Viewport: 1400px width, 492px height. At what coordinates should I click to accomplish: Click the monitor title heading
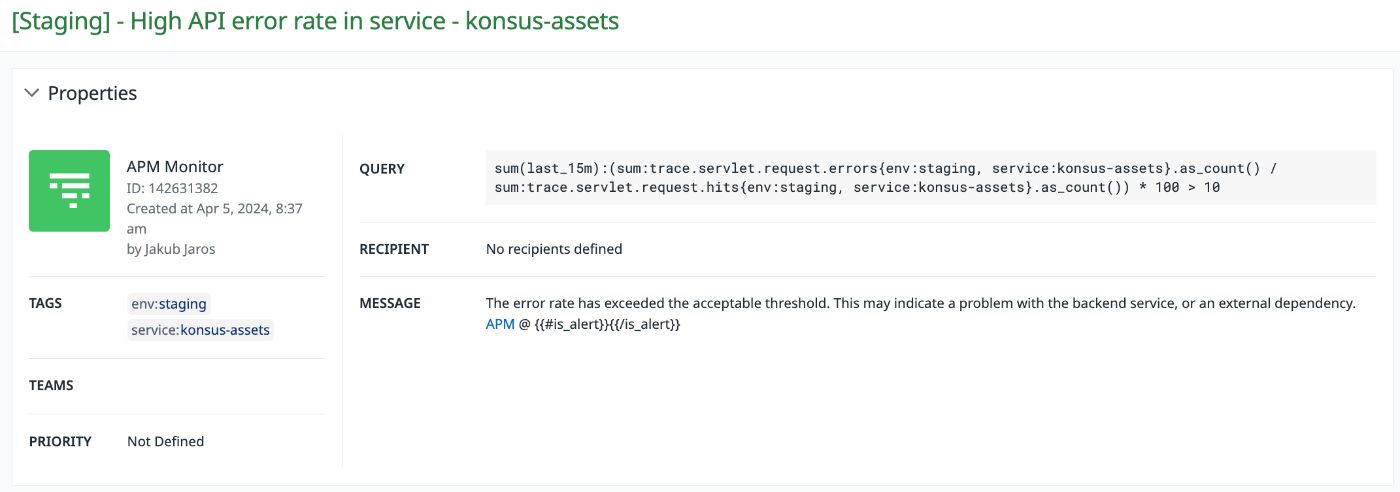point(316,21)
